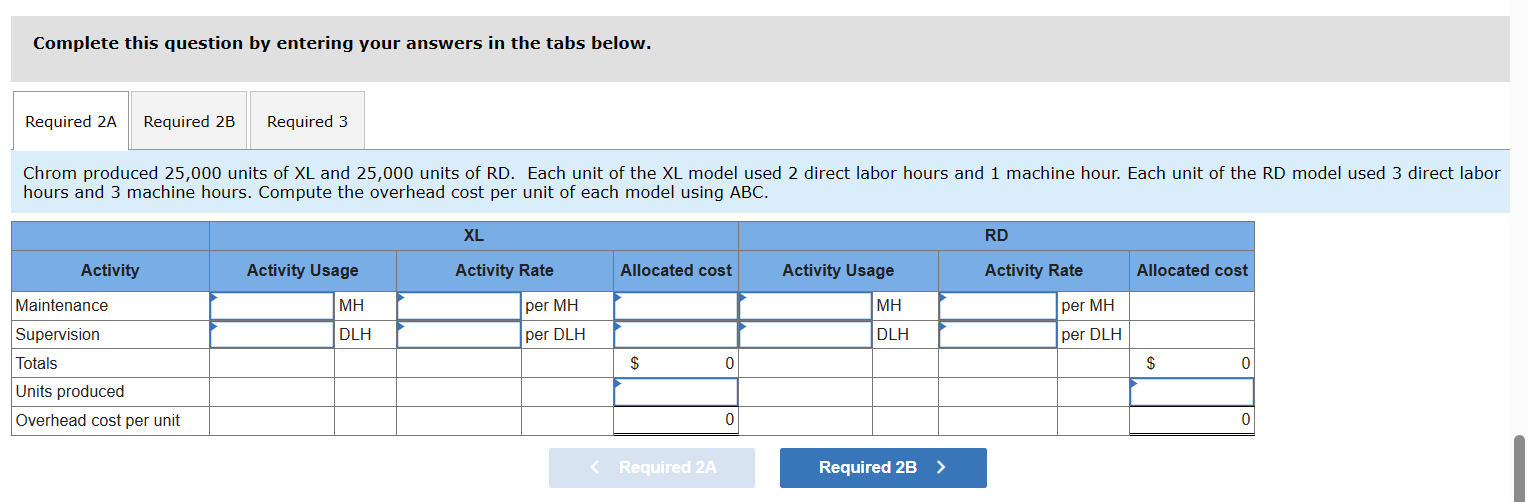The height and width of the screenshot is (502, 1532).
Task: Click the Overhead cost per unit label
Action: [98, 420]
